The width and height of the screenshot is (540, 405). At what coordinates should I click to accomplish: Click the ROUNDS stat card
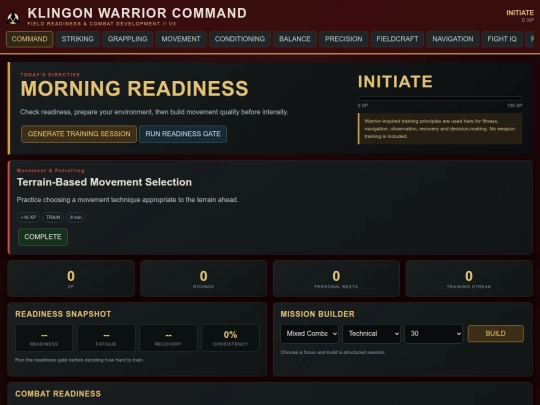click(x=204, y=279)
